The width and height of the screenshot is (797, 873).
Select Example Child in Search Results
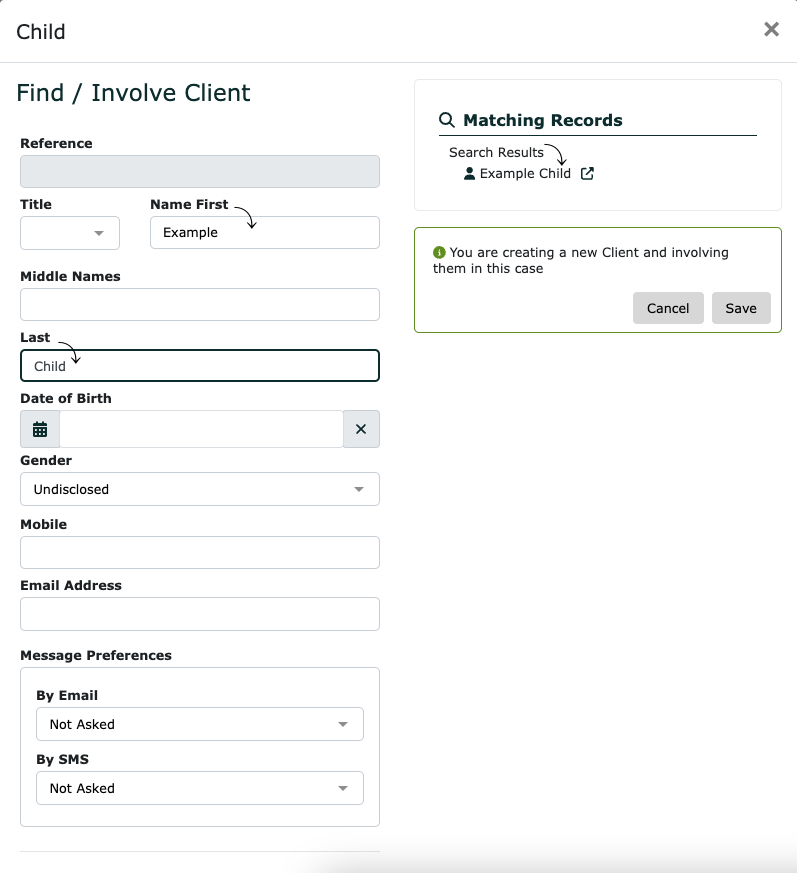tap(525, 174)
